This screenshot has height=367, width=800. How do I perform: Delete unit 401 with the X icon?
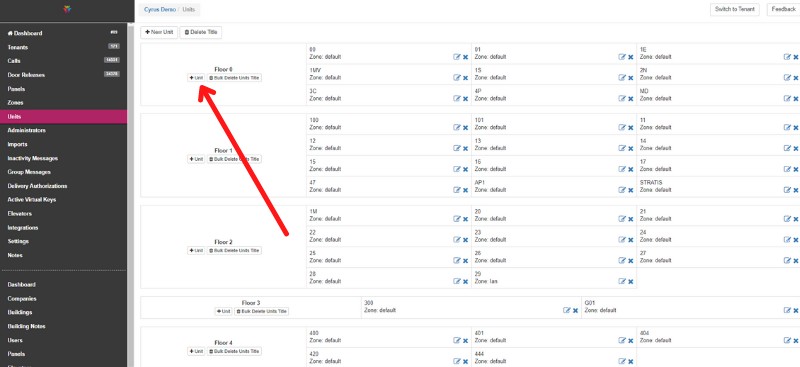click(631, 341)
